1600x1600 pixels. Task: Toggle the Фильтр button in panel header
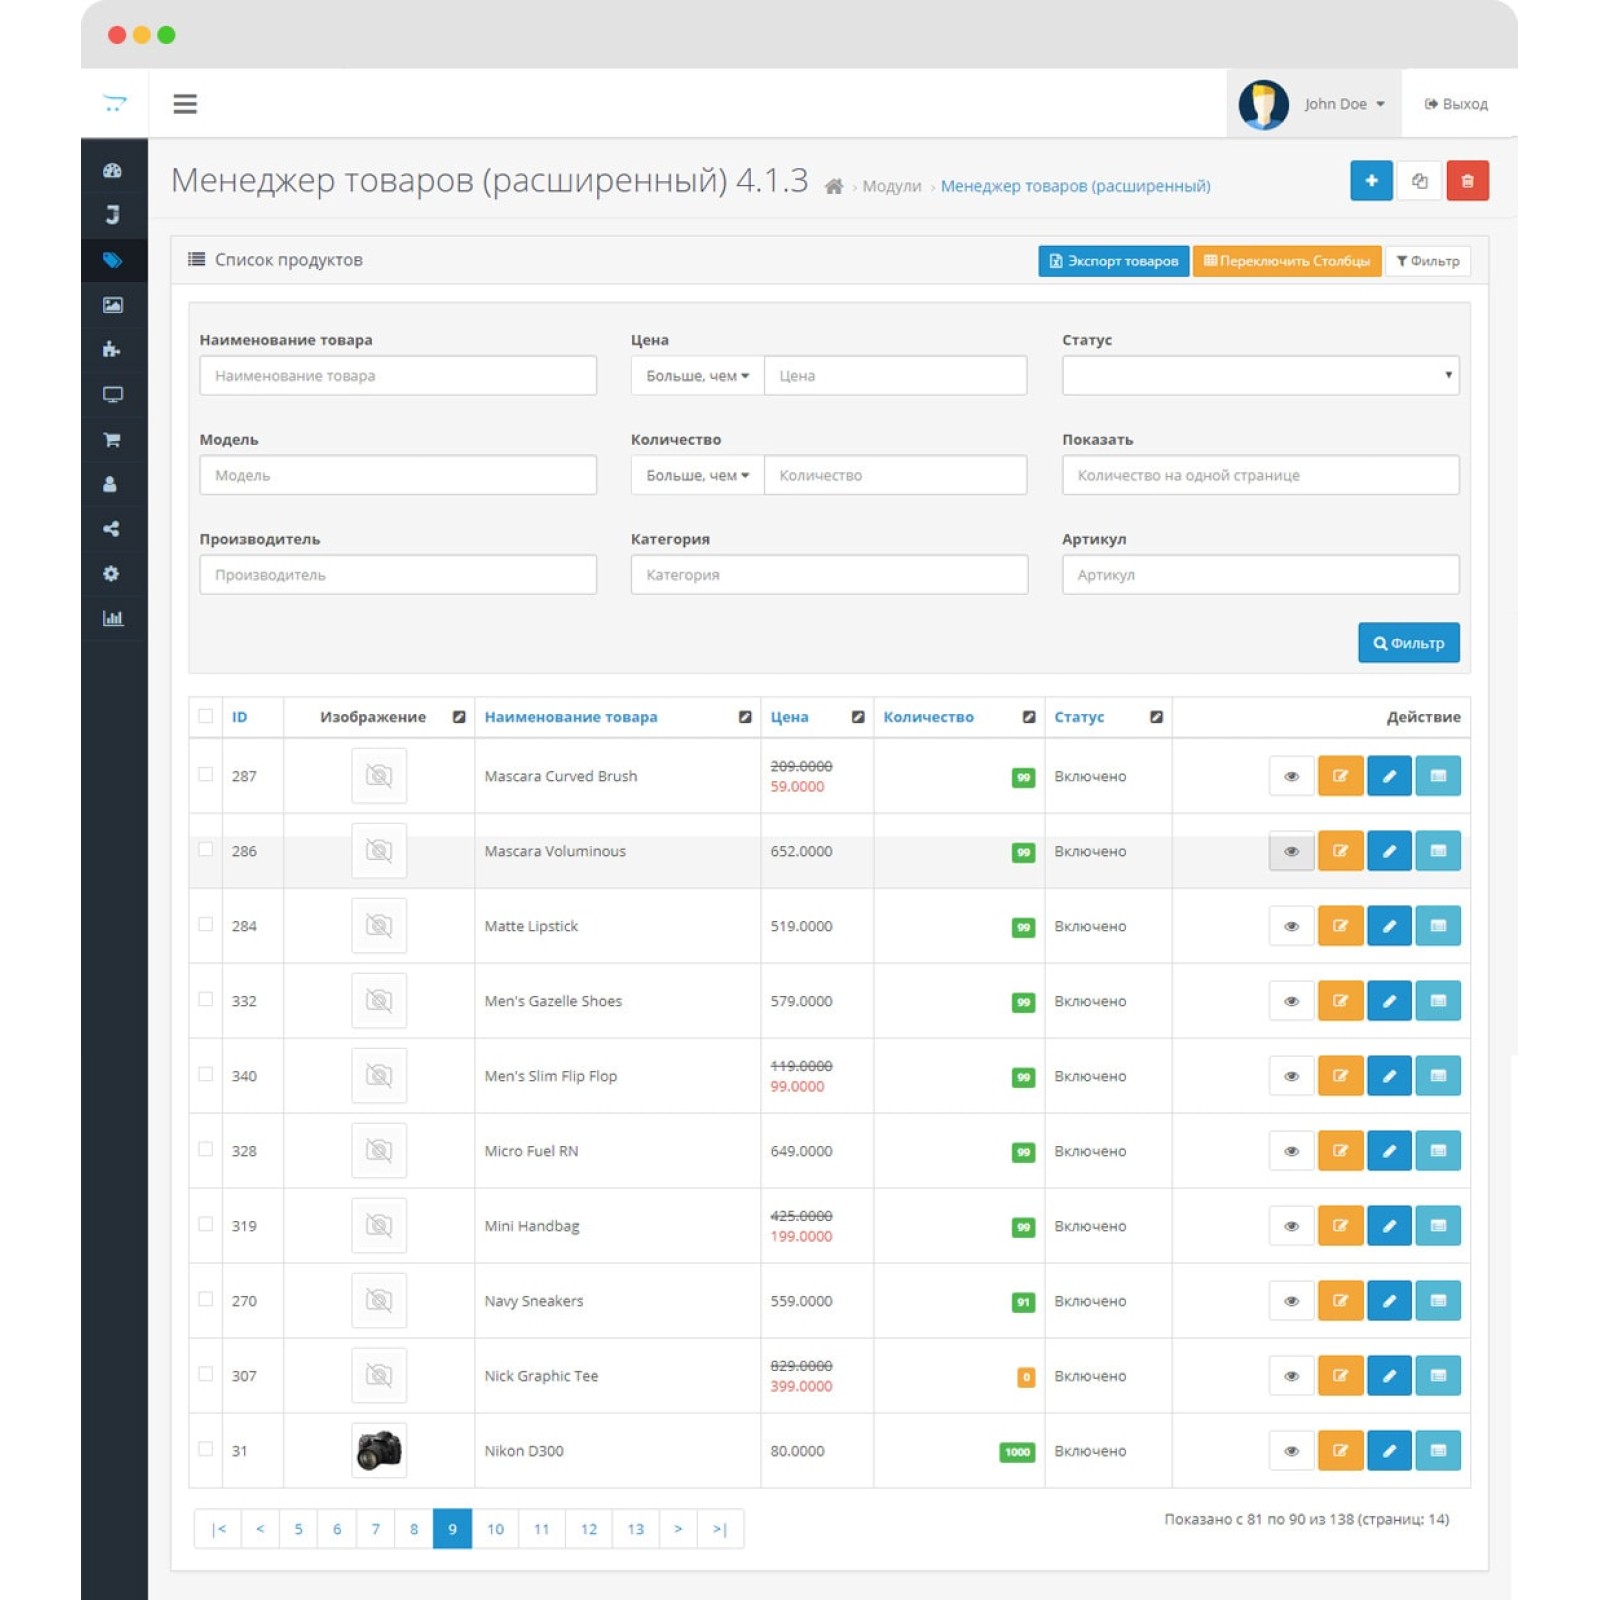[1428, 261]
